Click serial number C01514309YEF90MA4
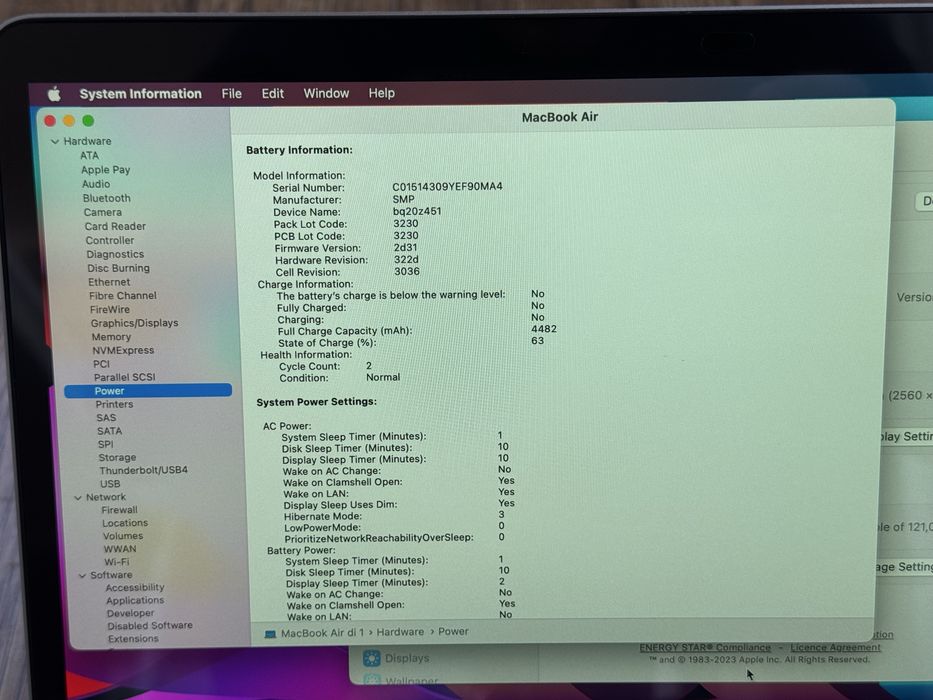This screenshot has height=700, width=933. pos(447,187)
